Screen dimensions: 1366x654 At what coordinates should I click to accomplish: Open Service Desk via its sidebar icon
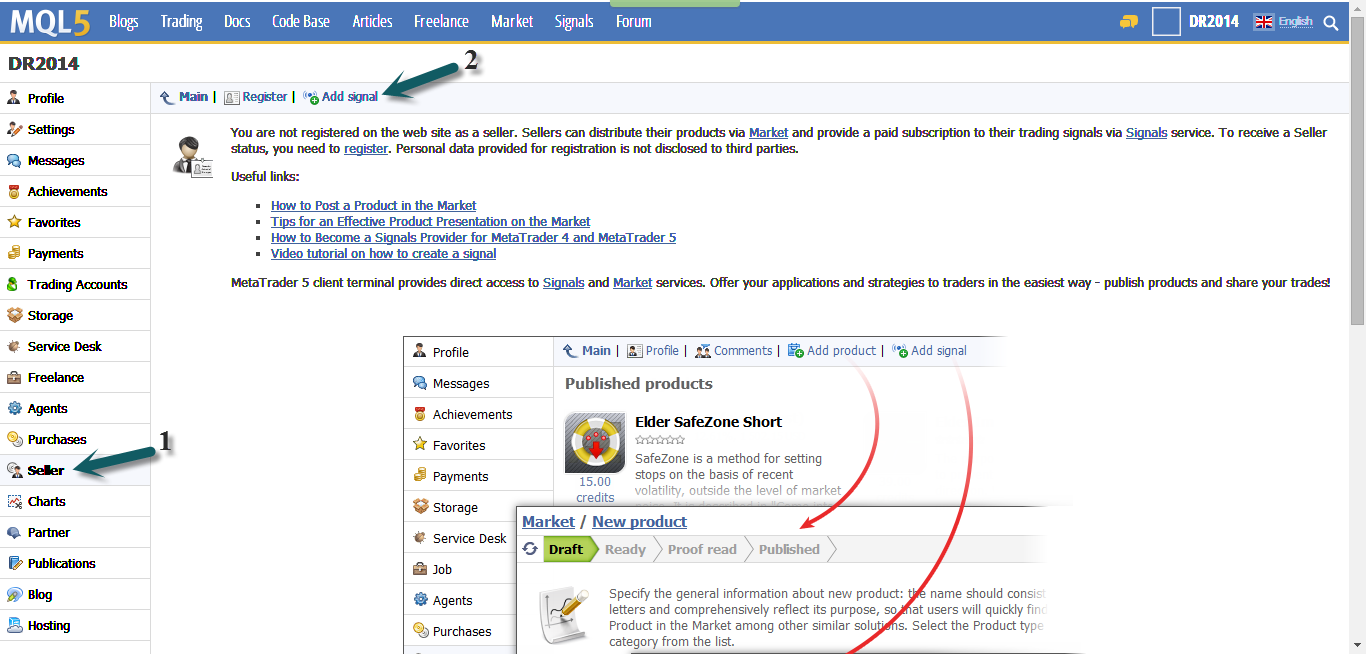coord(14,346)
